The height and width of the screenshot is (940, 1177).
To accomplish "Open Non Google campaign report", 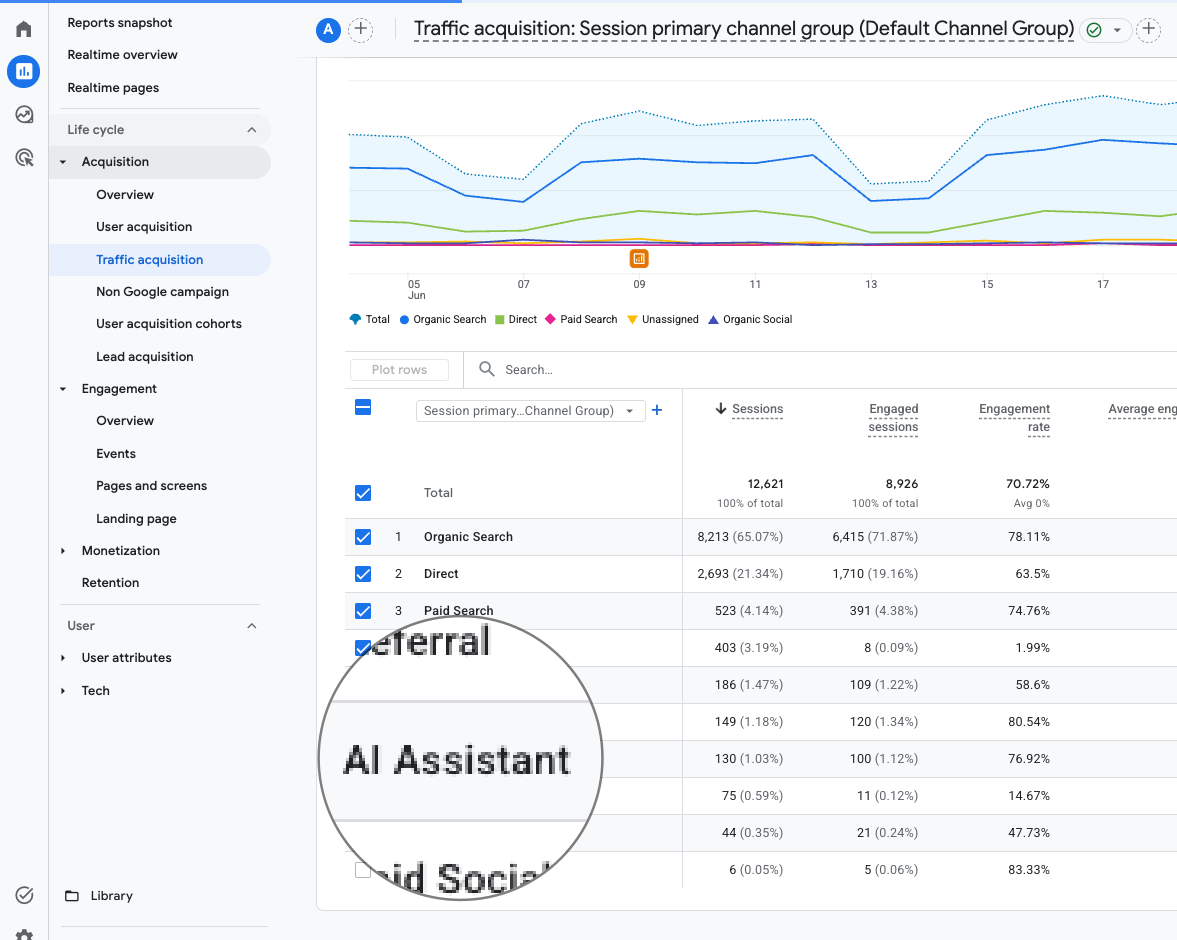I will [162, 292].
